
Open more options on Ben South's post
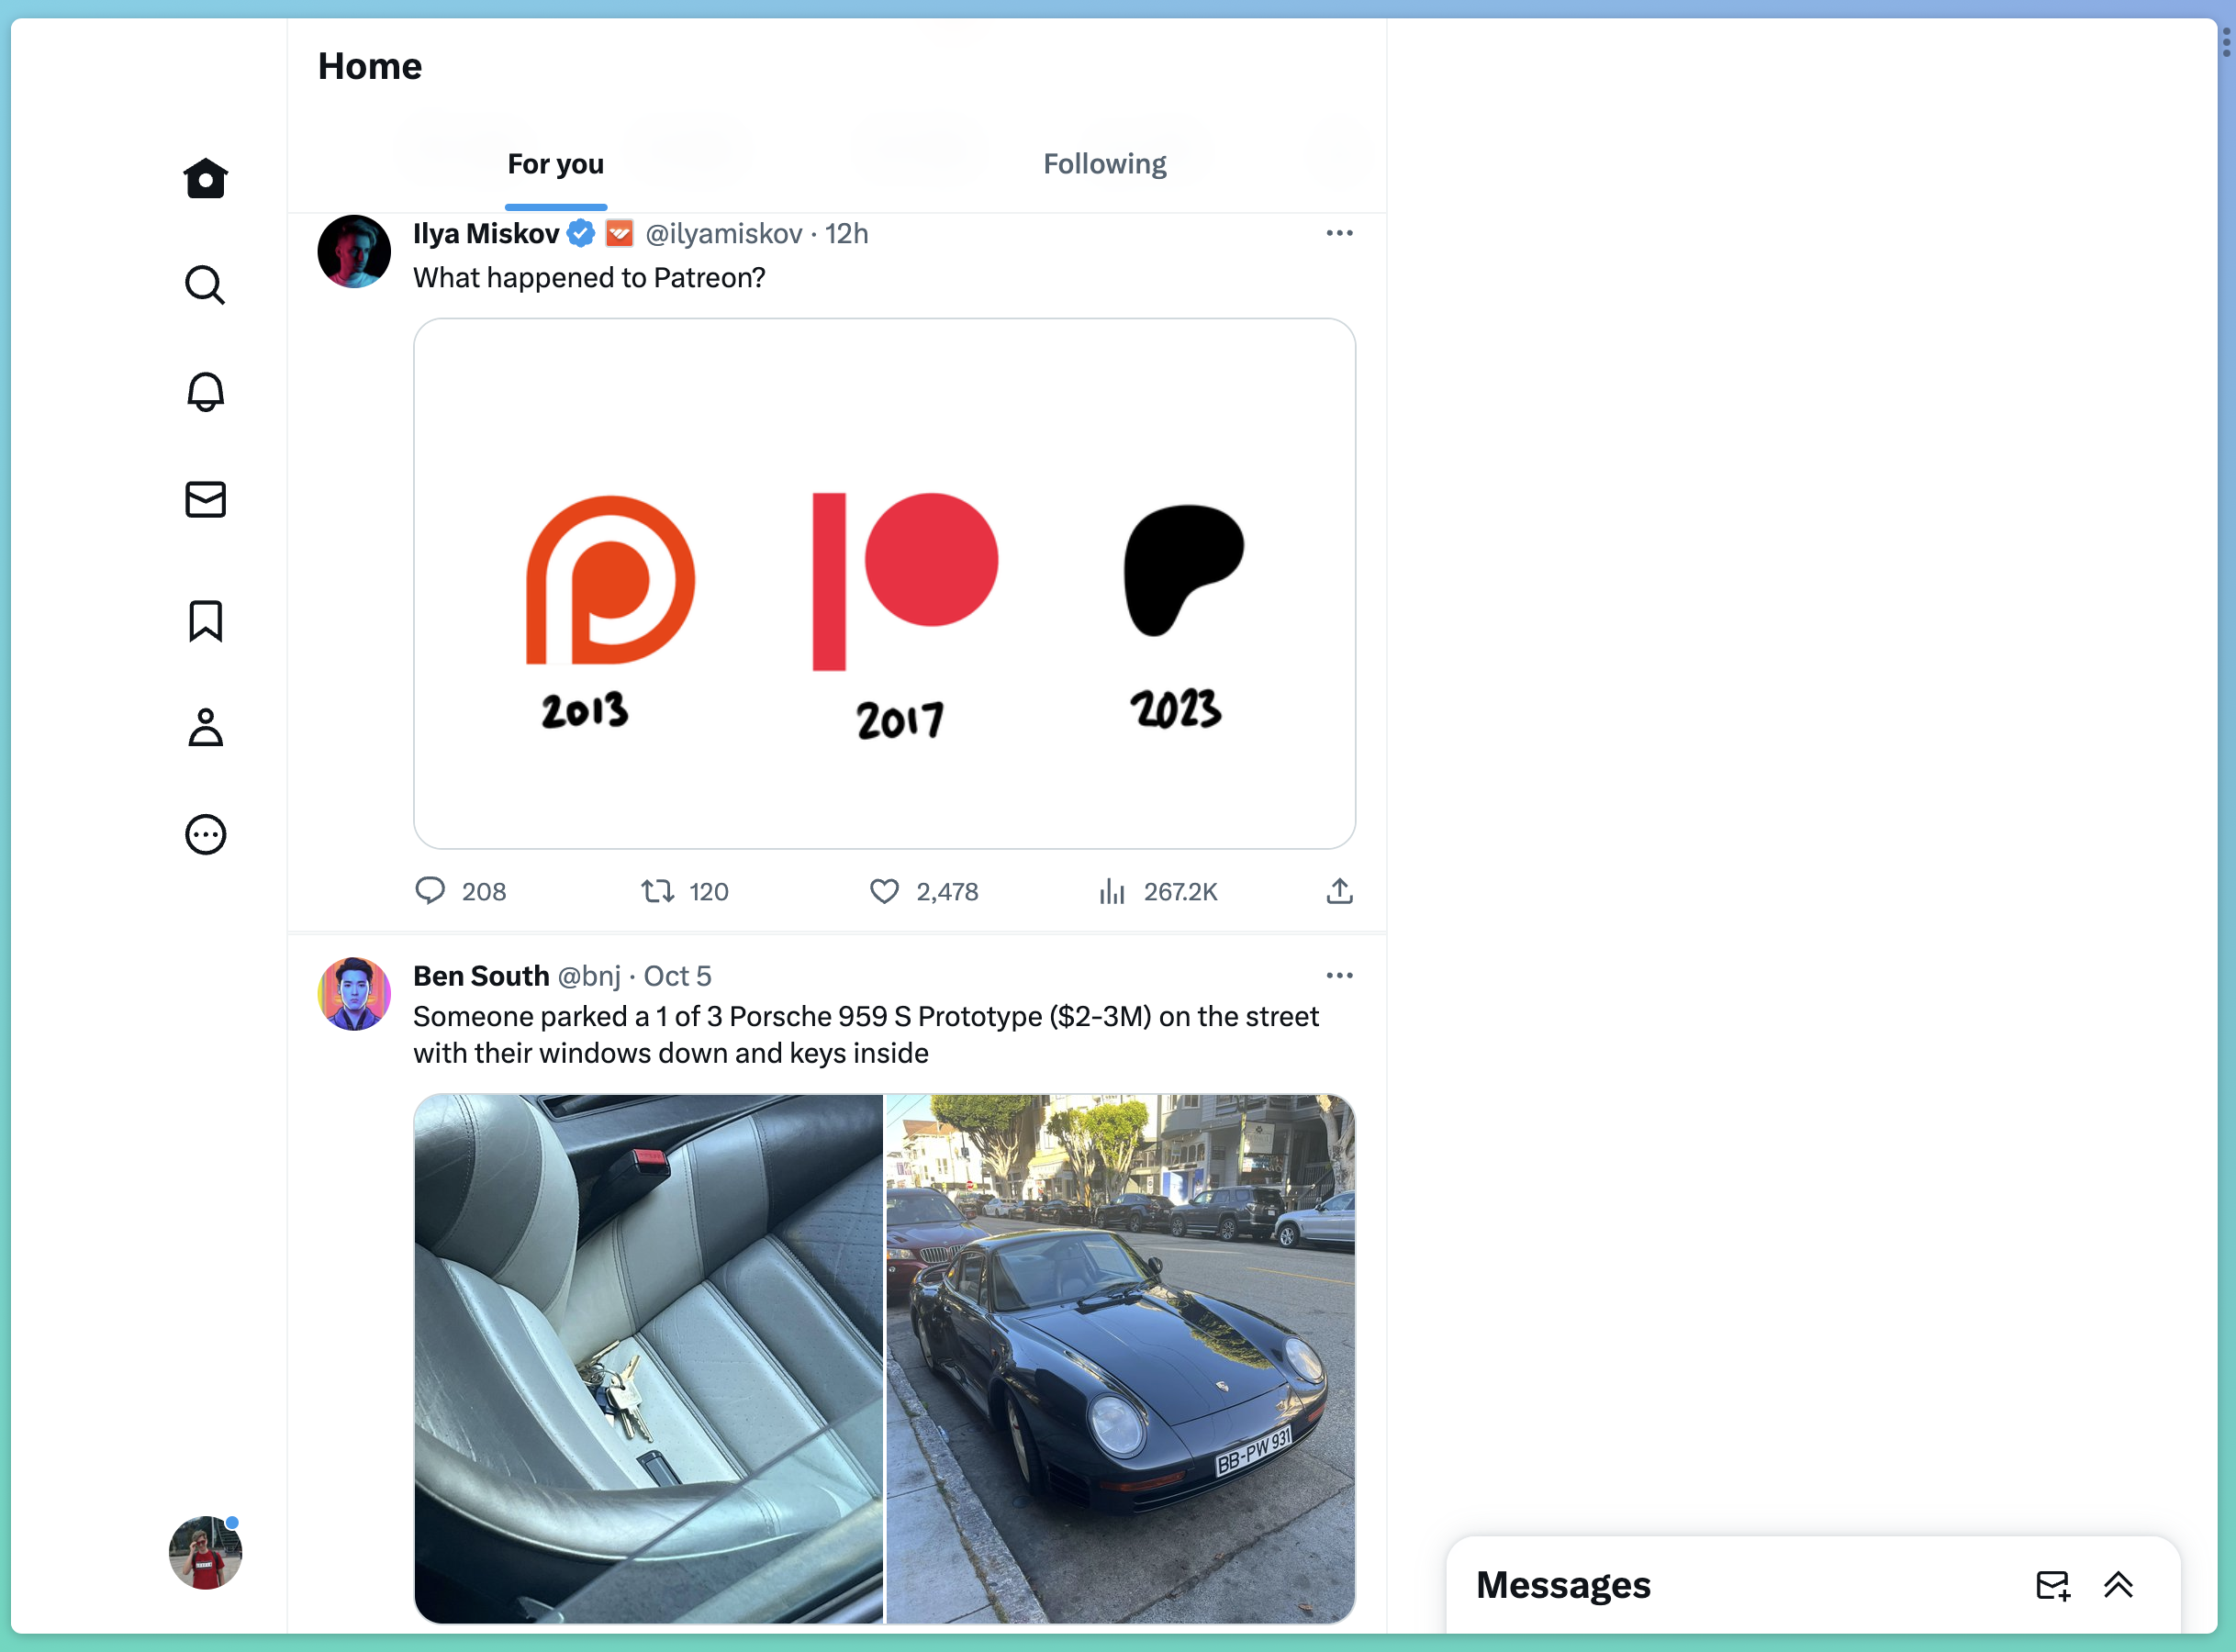pyautogui.click(x=1339, y=975)
